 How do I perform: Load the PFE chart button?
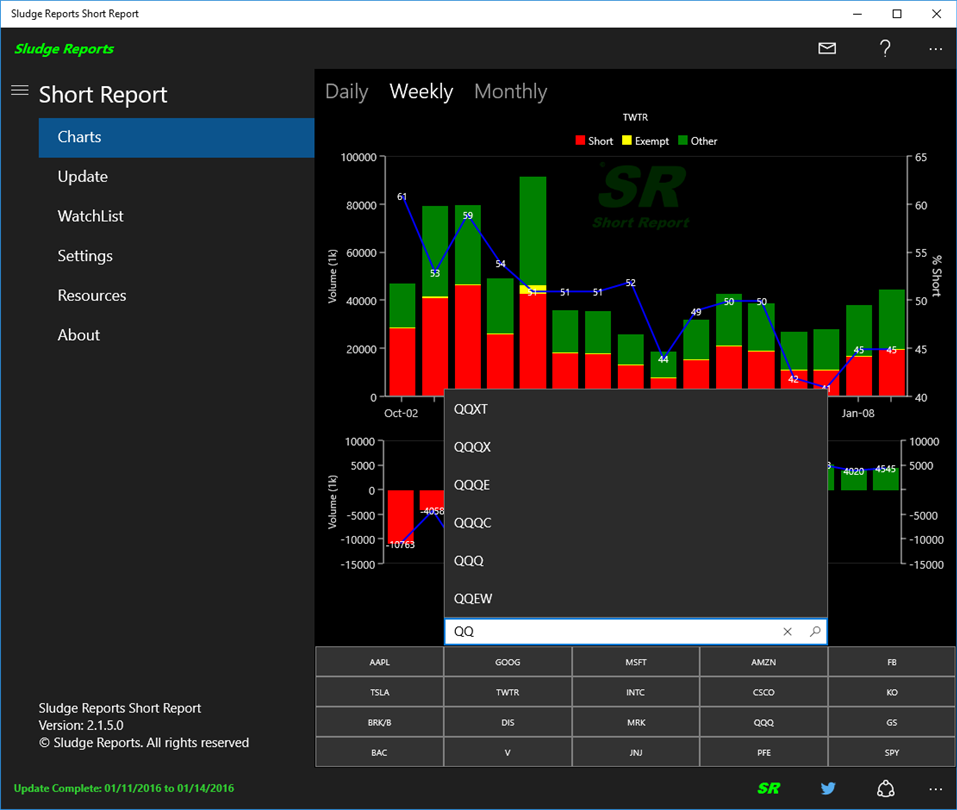tap(764, 753)
